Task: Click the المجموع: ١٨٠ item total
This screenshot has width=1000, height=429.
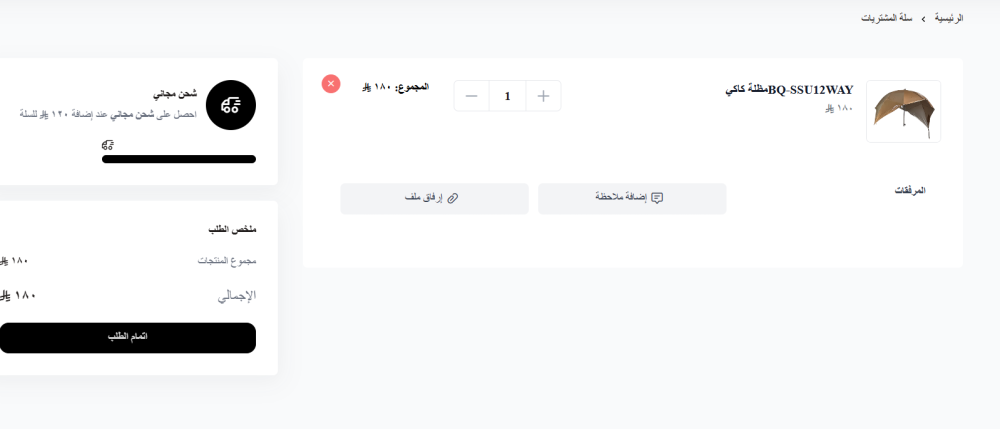Action: (x=394, y=87)
